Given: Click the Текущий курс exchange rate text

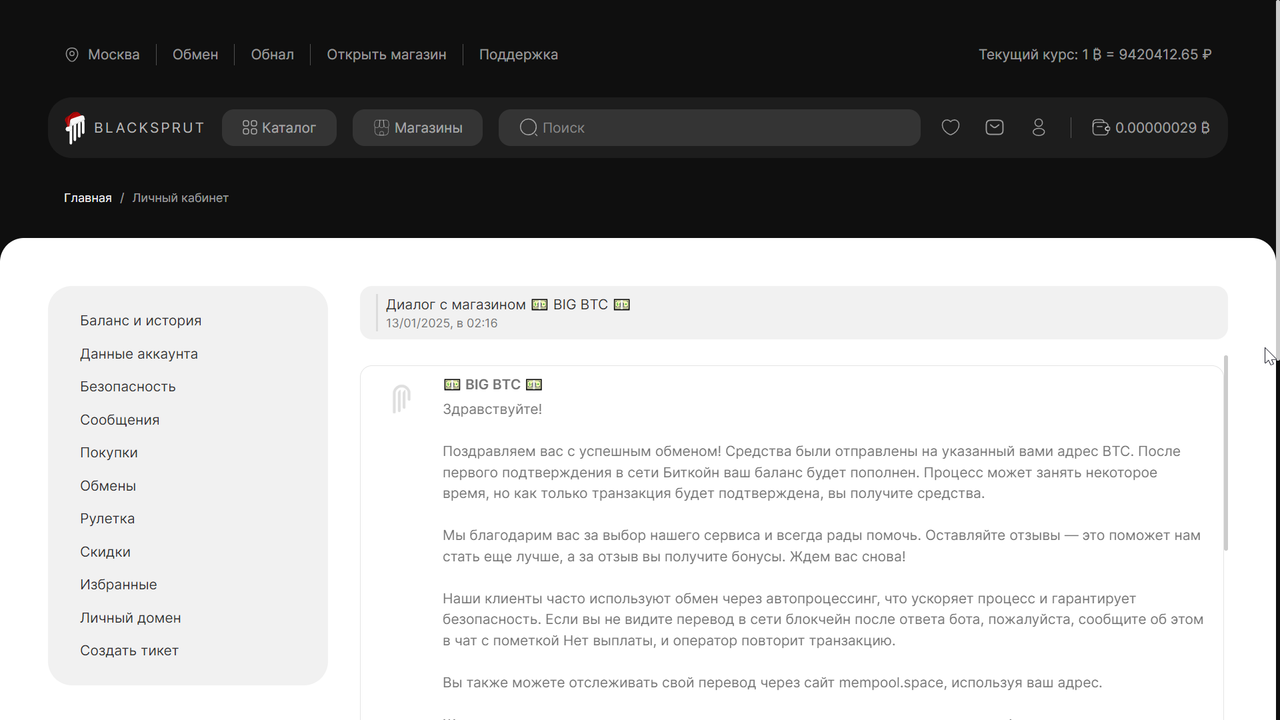Looking at the screenshot, I should tap(1095, 55).
